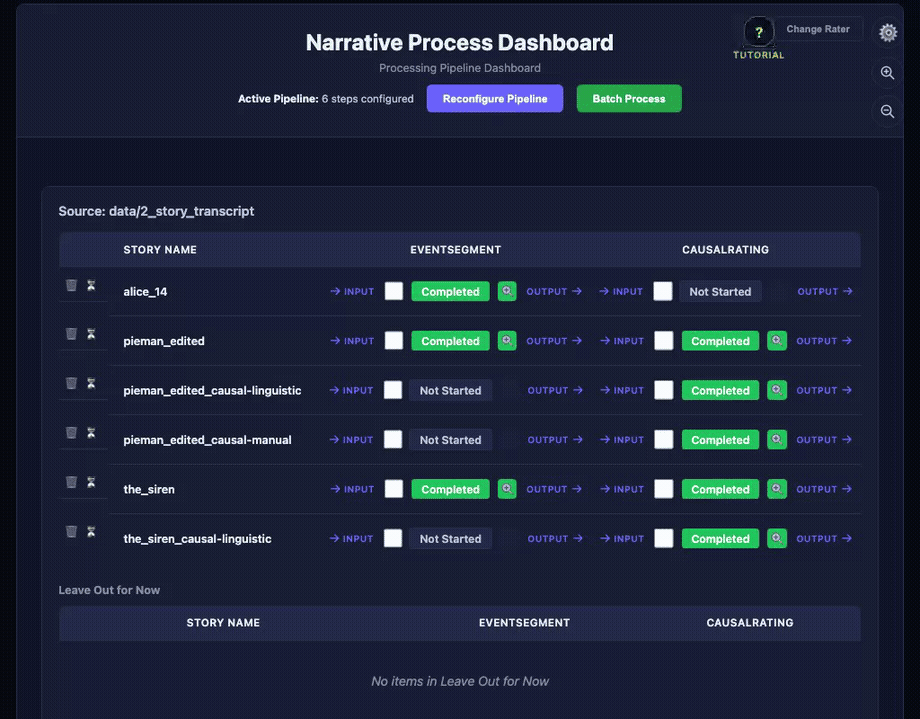Check the pieman_edited CausalRating checkbox
This screenshot has width=920, height=719.
pyautogui.click(x=664, y=340)
